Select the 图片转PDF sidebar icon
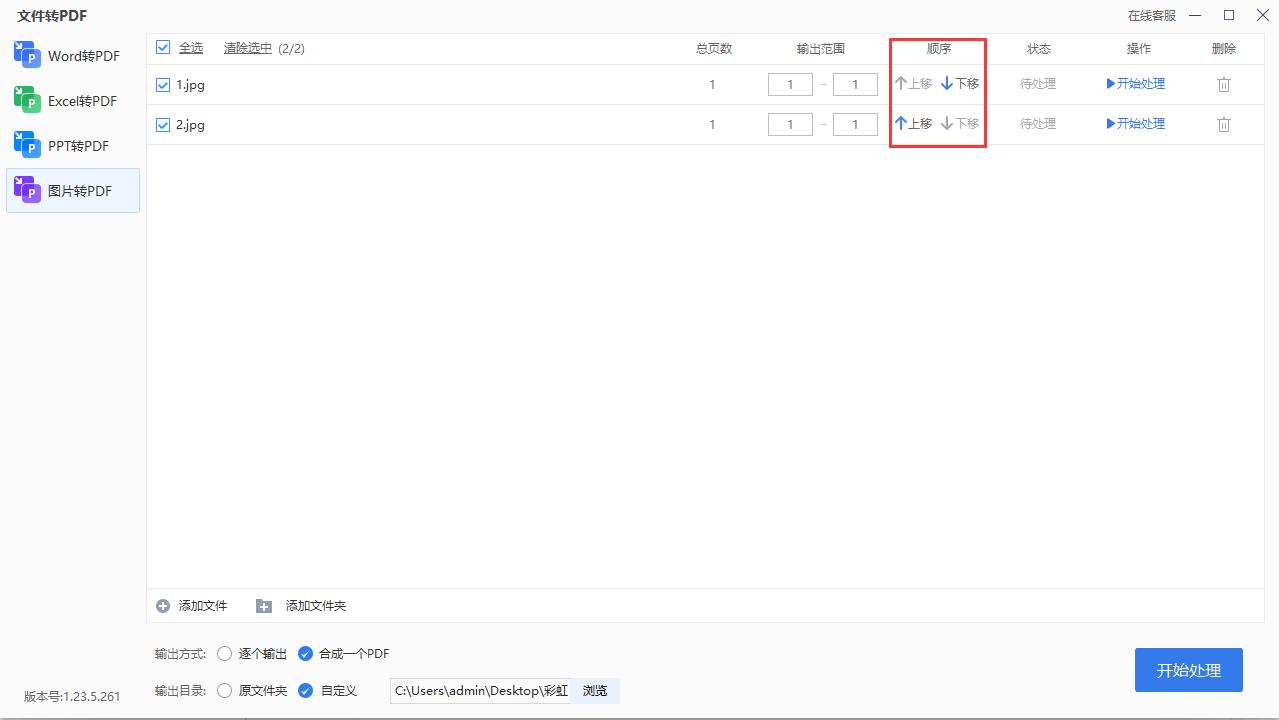This screenshot has height=720, width=1279. point(27,190)
